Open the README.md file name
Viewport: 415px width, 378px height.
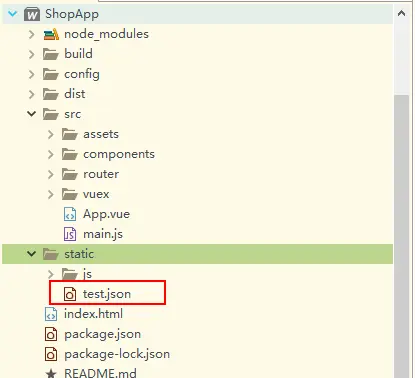100,373
